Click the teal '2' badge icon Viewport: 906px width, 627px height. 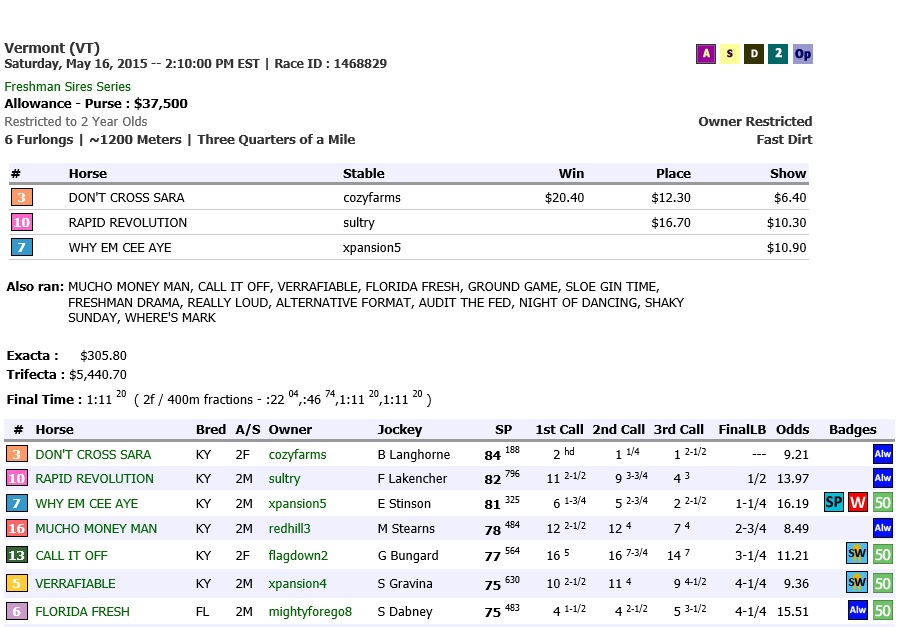coord(777,54)
